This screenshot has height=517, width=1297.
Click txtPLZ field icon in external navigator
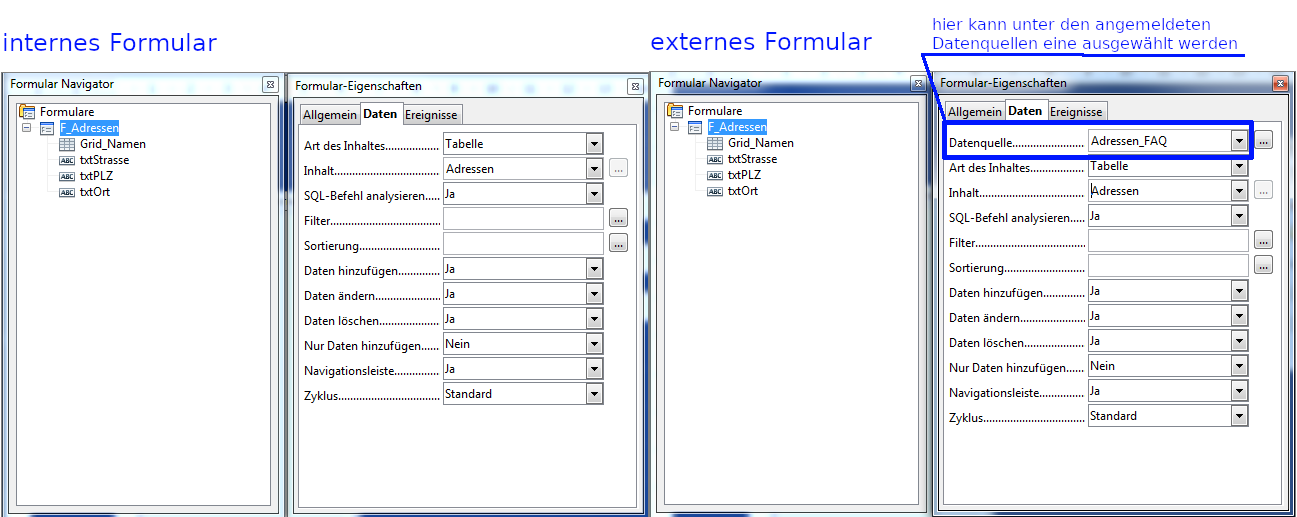[x=715, y=175]
